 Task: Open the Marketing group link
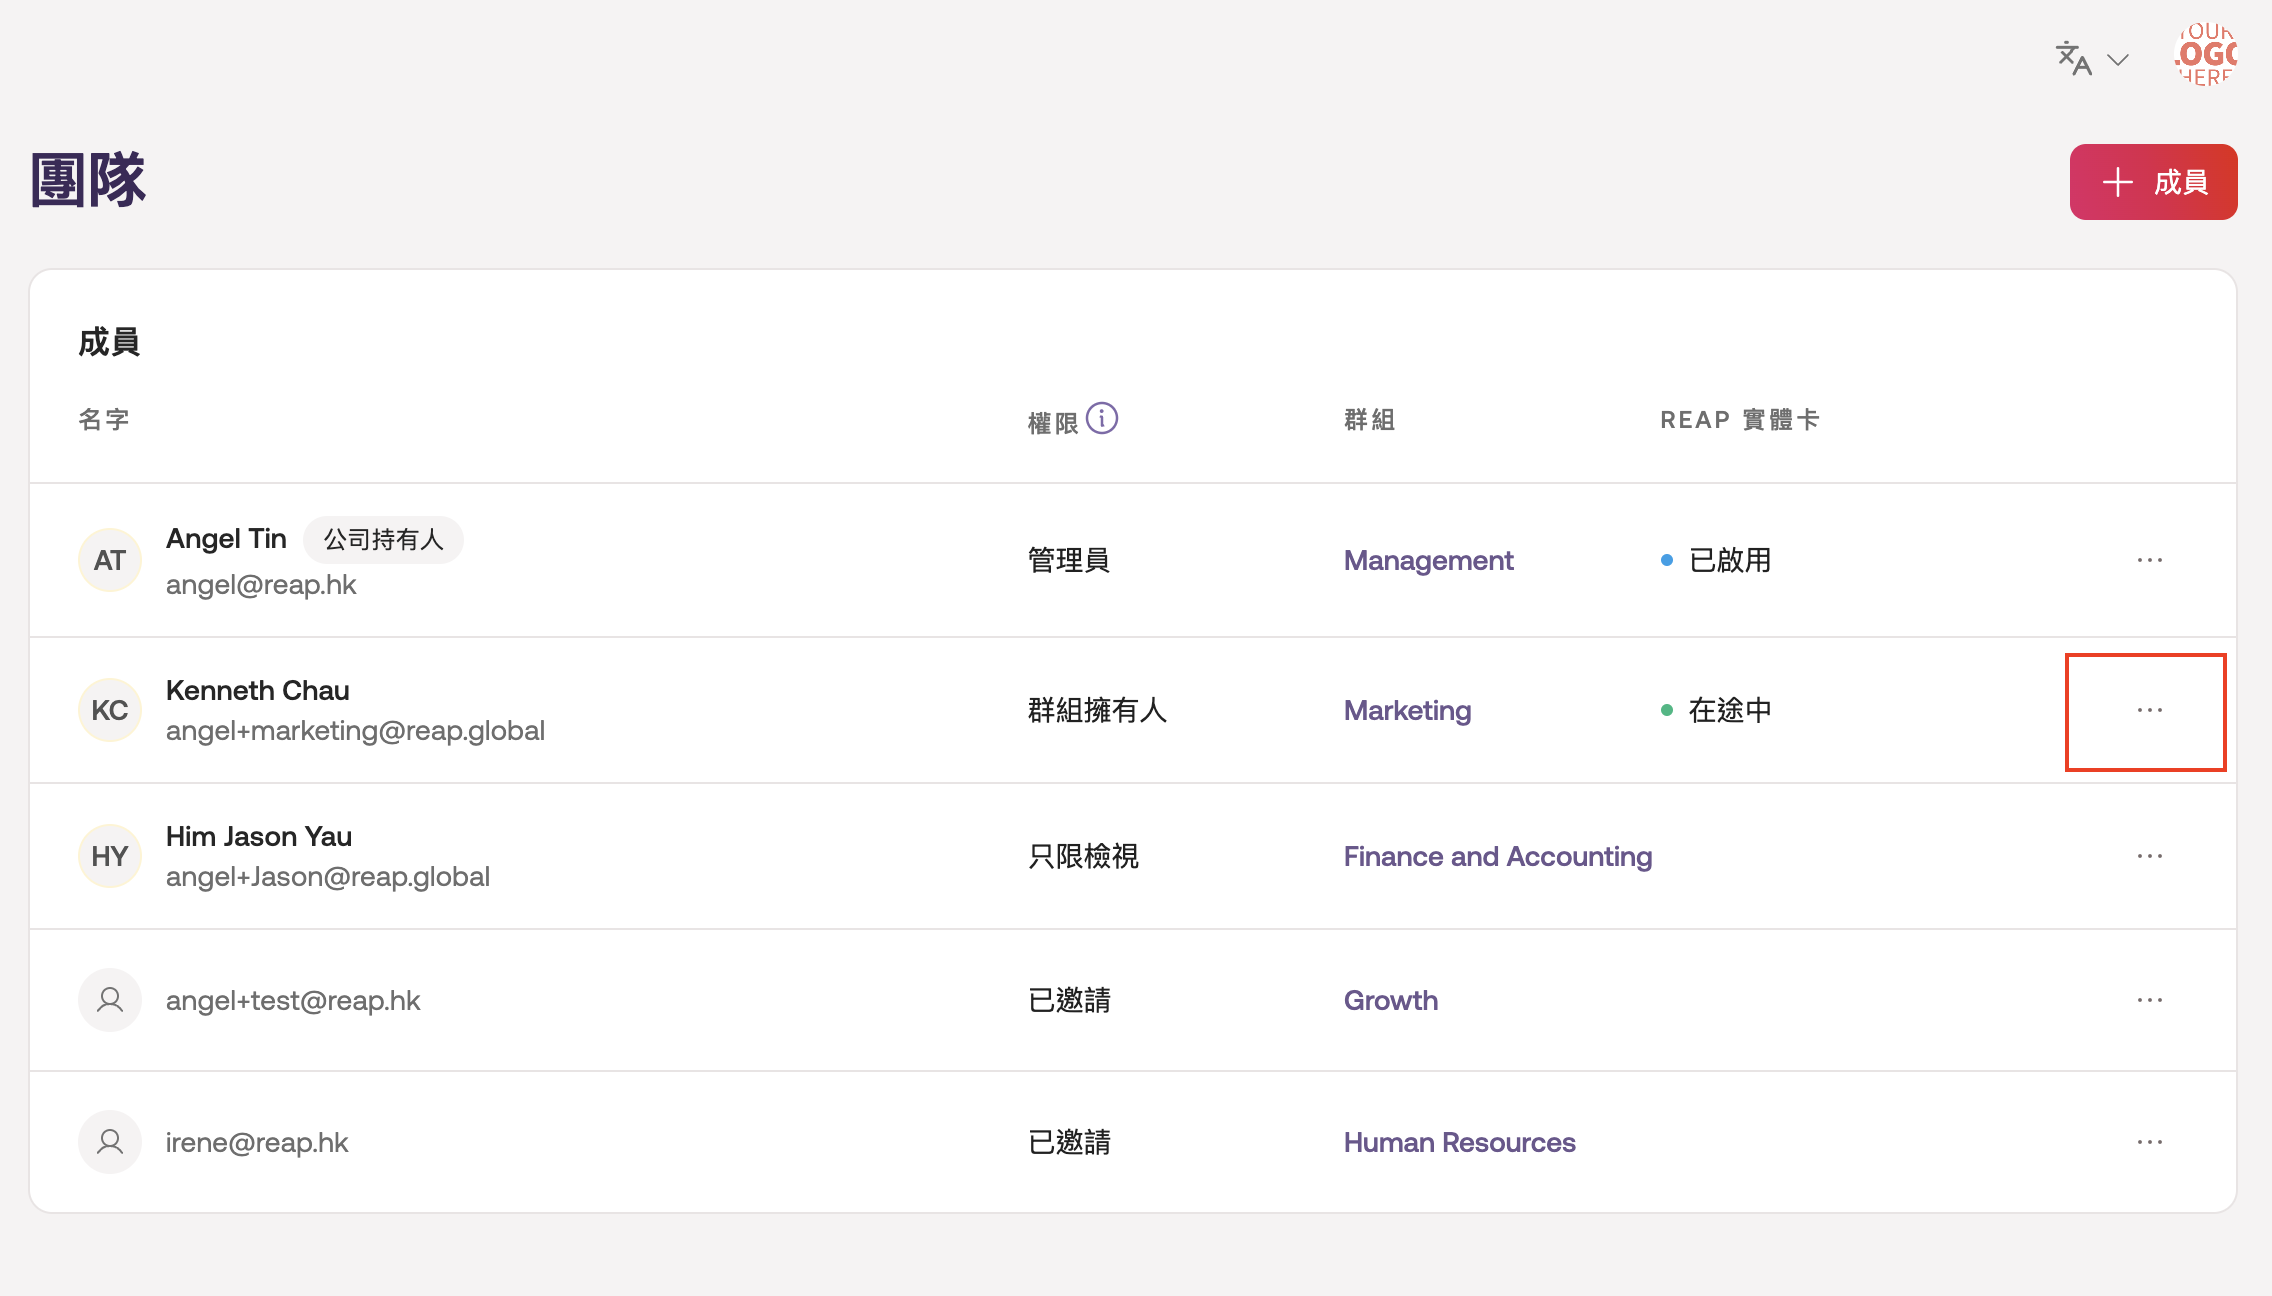[1407, 710]
